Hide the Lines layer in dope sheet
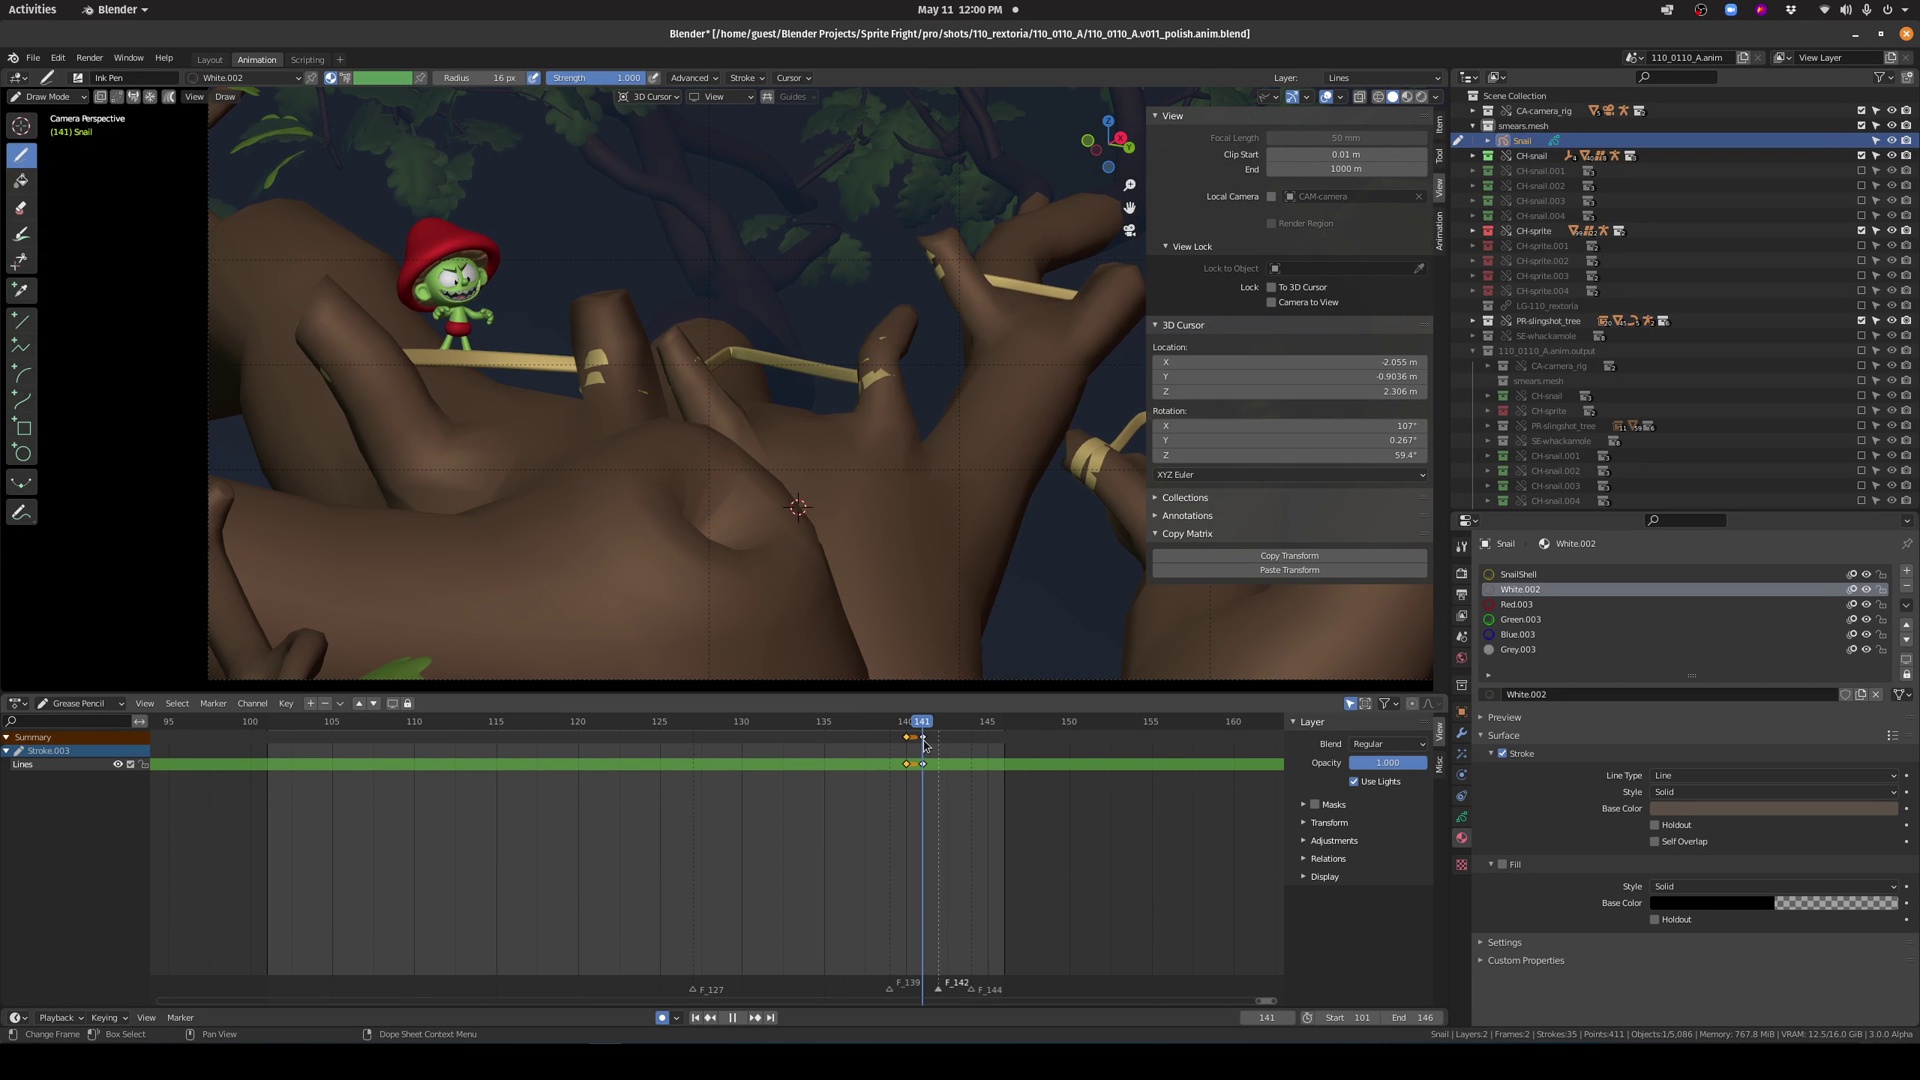Image resolution: width=1920 pixels, height=1080 pixels. pyautogui.click(x=117, y=764)
